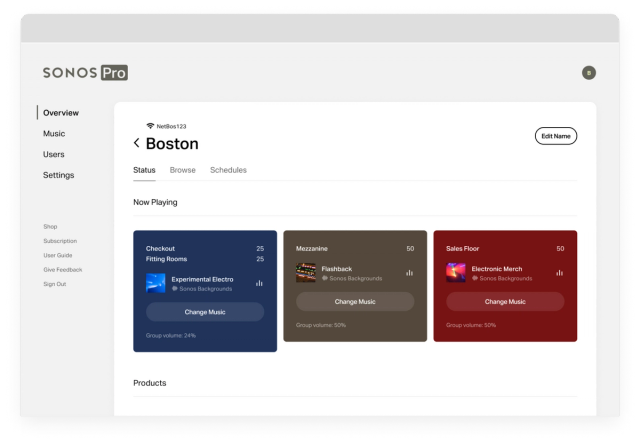Open Overview in the sidebar
This screenshot has width=640, height=444.
[x=61, y=113]
